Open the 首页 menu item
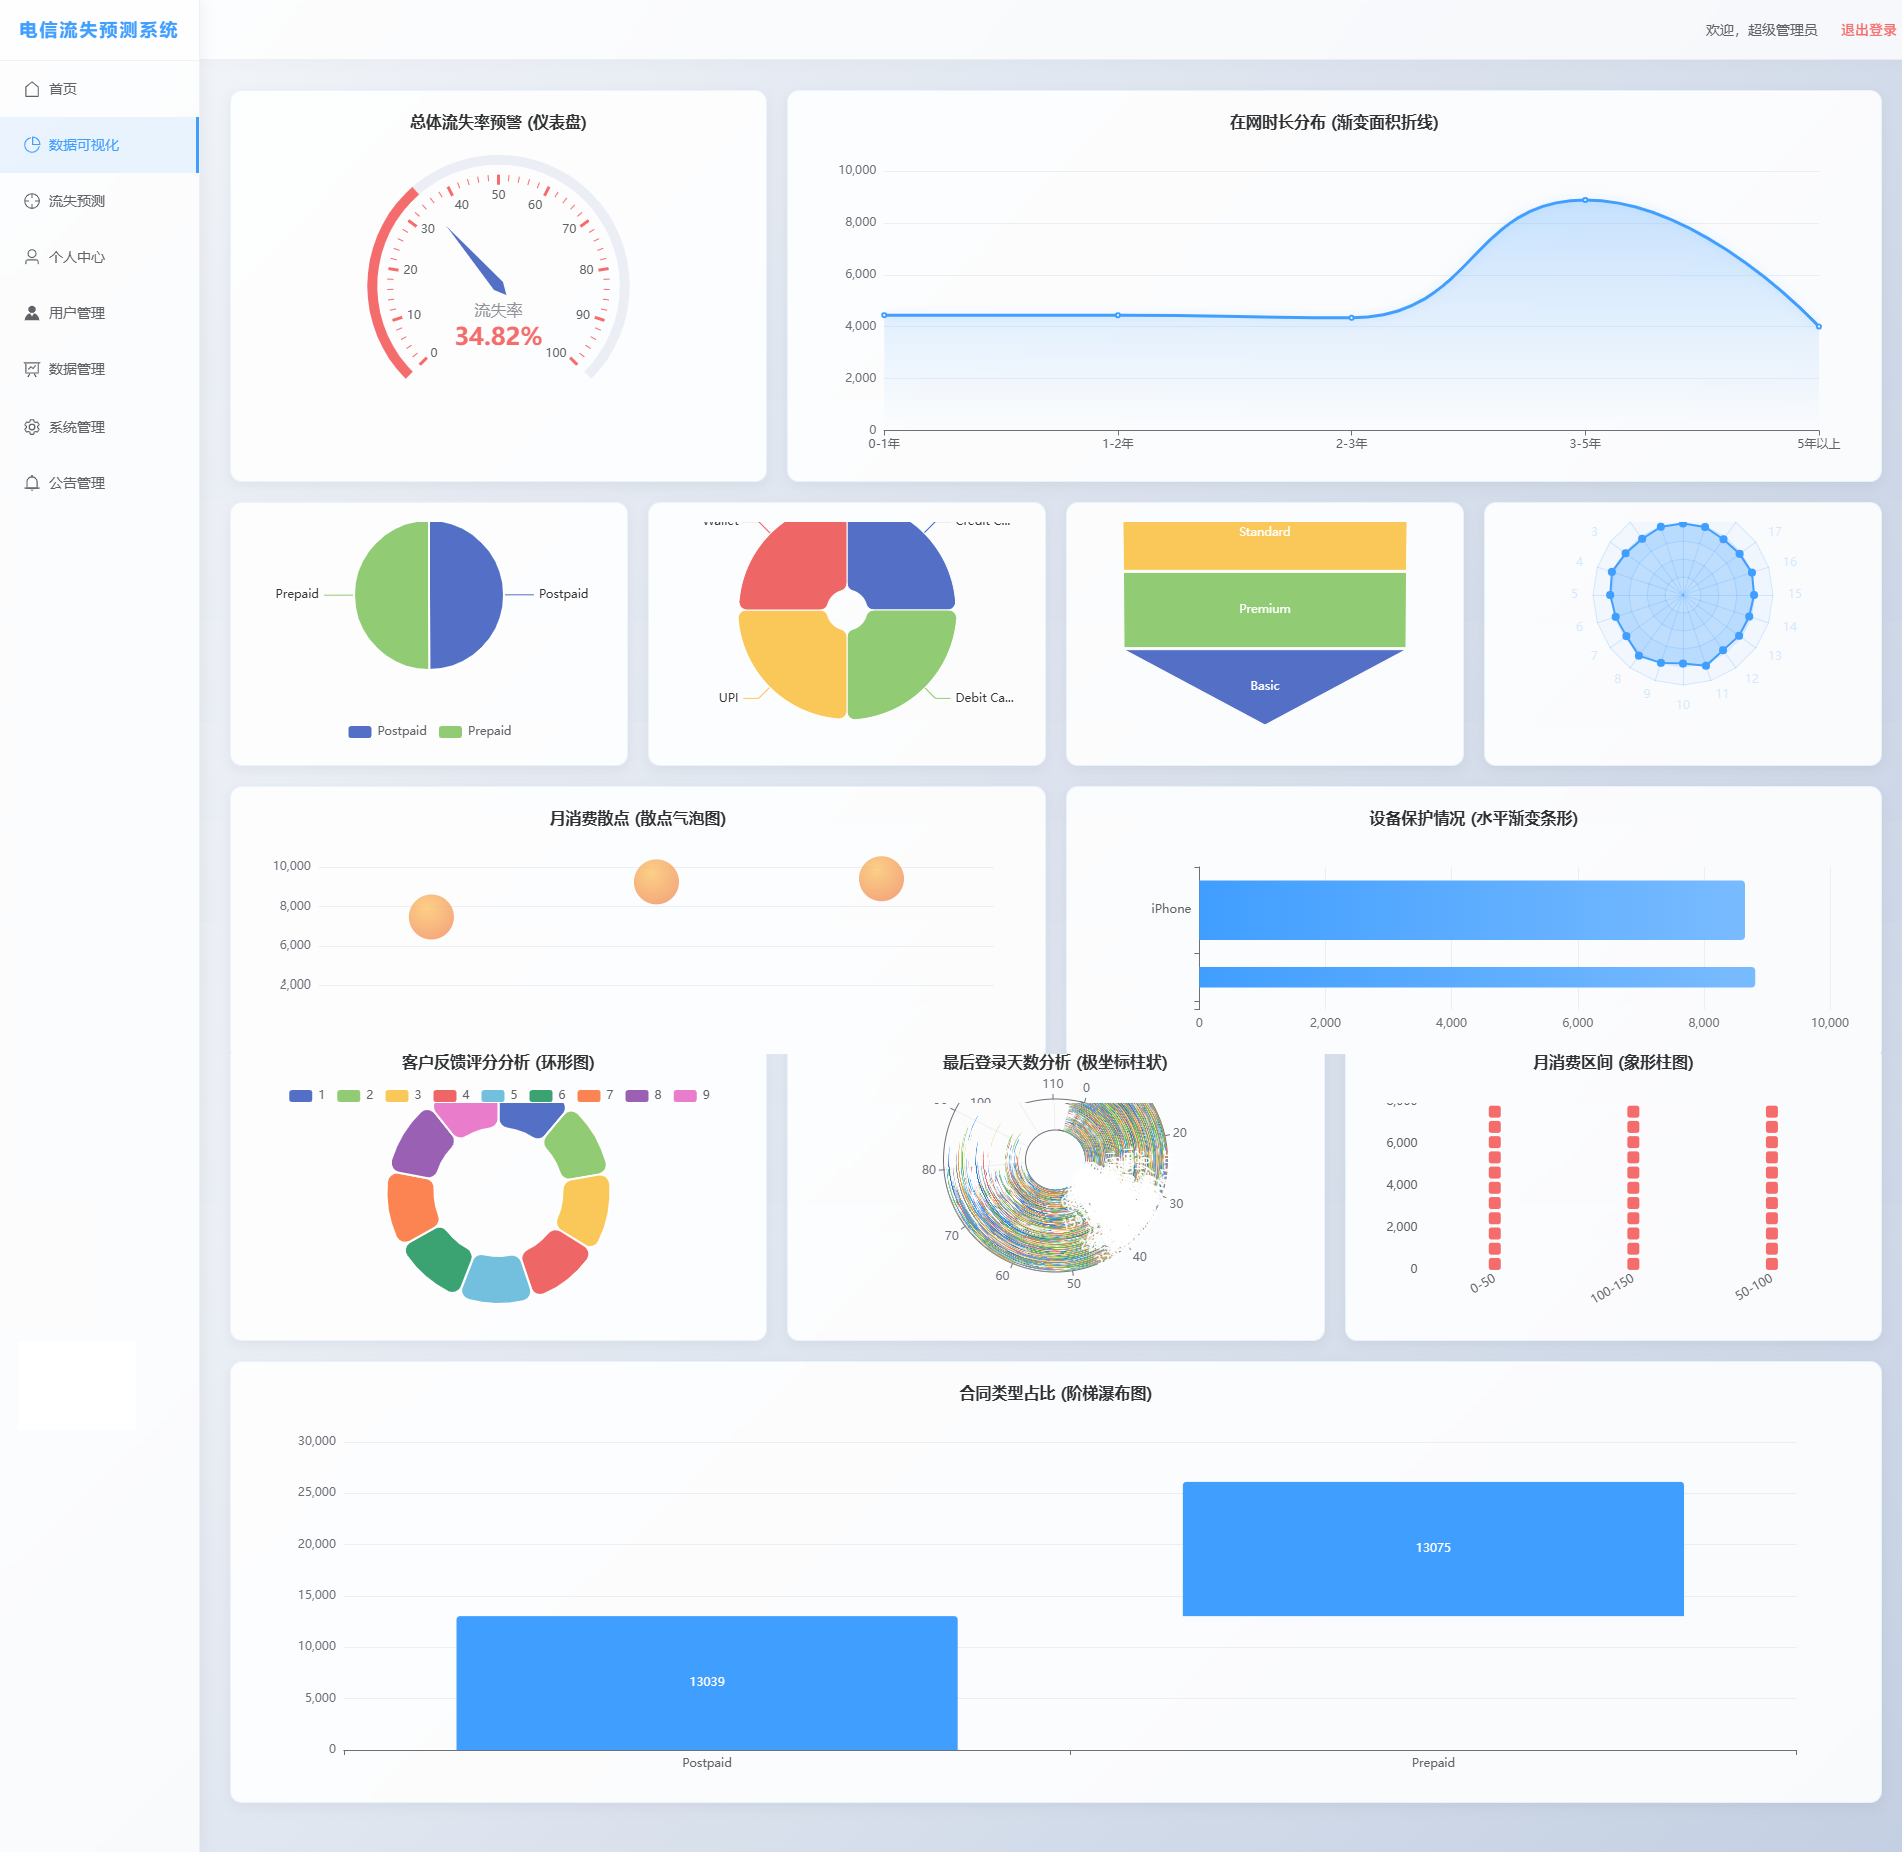This screenshot has height=1852, width=1902. (63, 89)
